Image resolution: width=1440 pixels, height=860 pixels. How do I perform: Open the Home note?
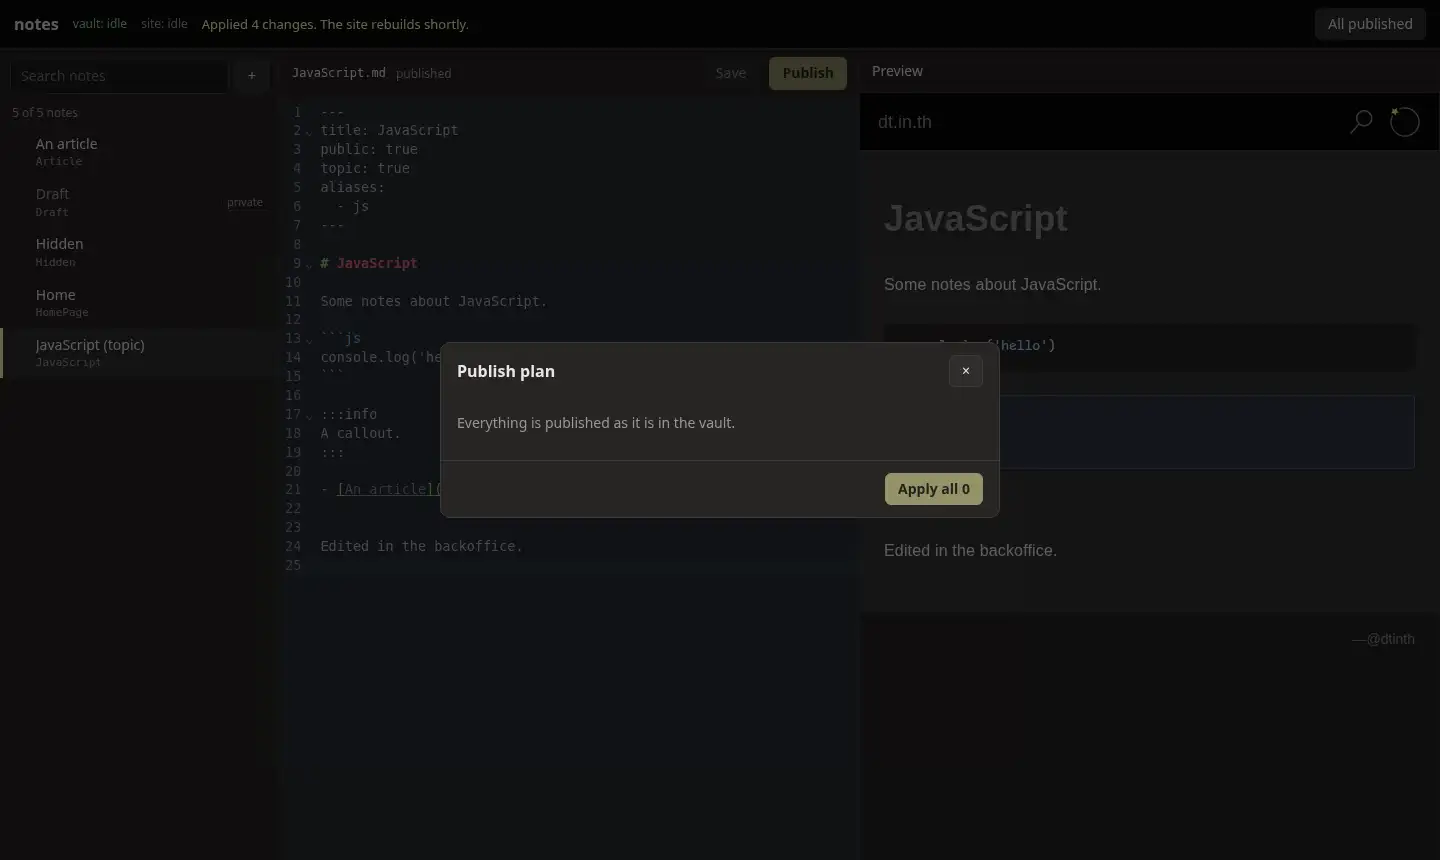point(138,302)
